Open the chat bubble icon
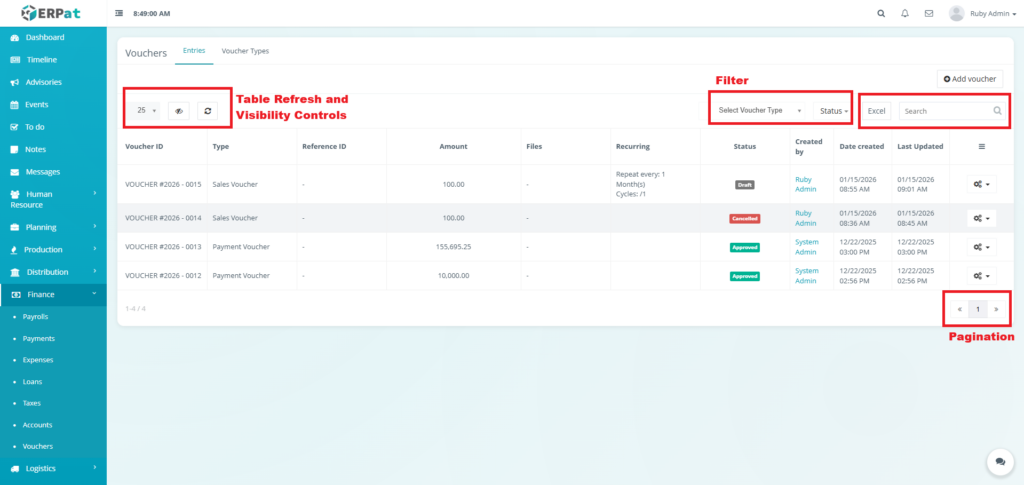The image size is (1024, 485). coord(999,461)
